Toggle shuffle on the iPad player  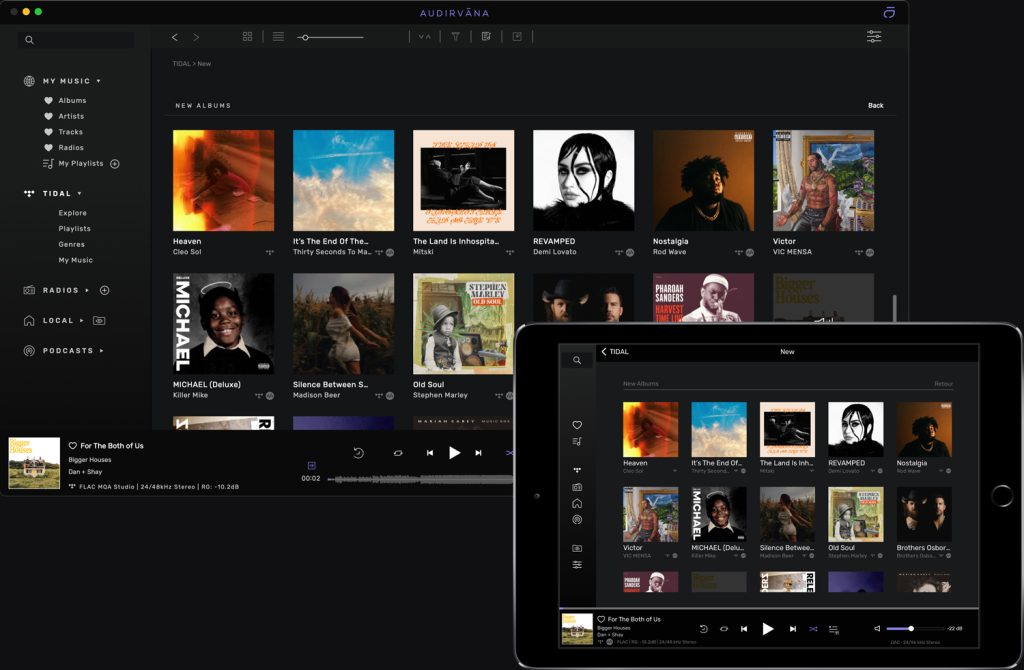pos(813,629)
